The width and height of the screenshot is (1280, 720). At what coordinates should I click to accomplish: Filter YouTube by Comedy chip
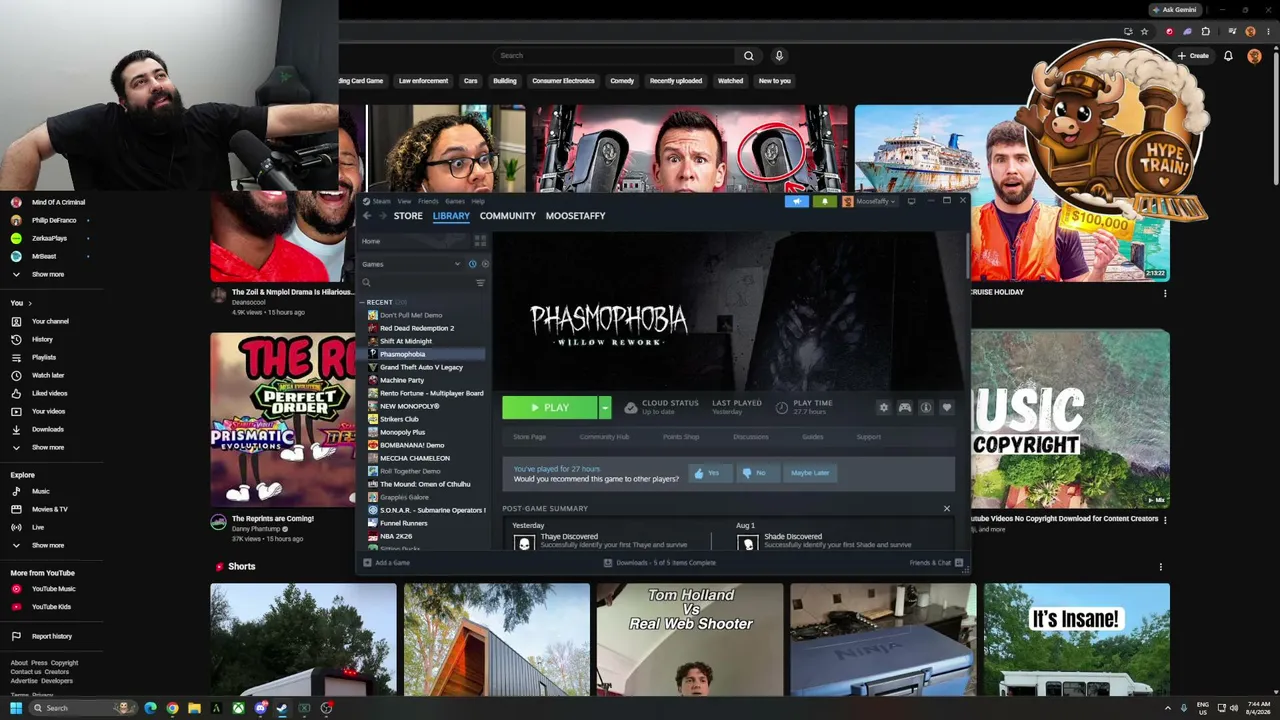[622, 81]
